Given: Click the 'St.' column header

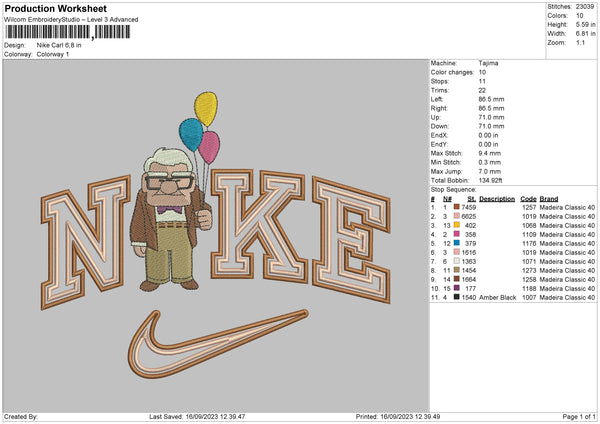Looking at the screenshot, I should [x=471, y=199].
